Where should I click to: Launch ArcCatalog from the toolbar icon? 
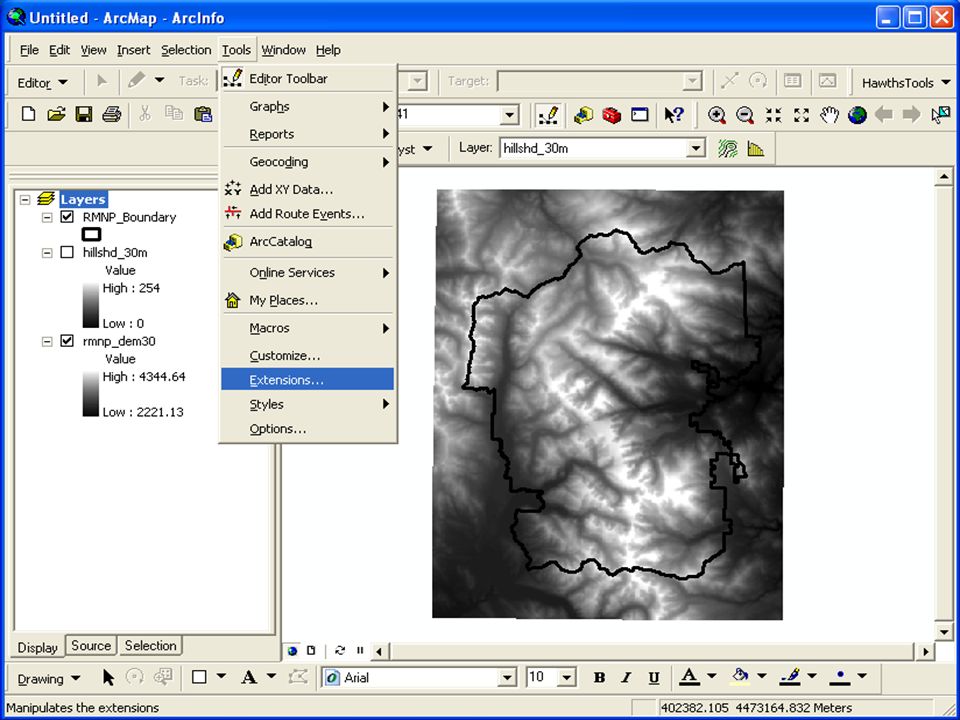583,115
